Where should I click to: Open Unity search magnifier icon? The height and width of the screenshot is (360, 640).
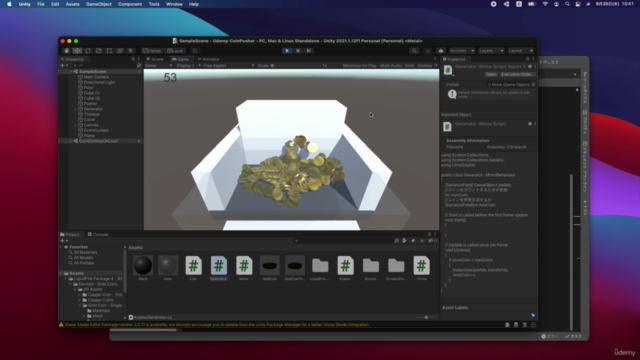click(414, 51)
